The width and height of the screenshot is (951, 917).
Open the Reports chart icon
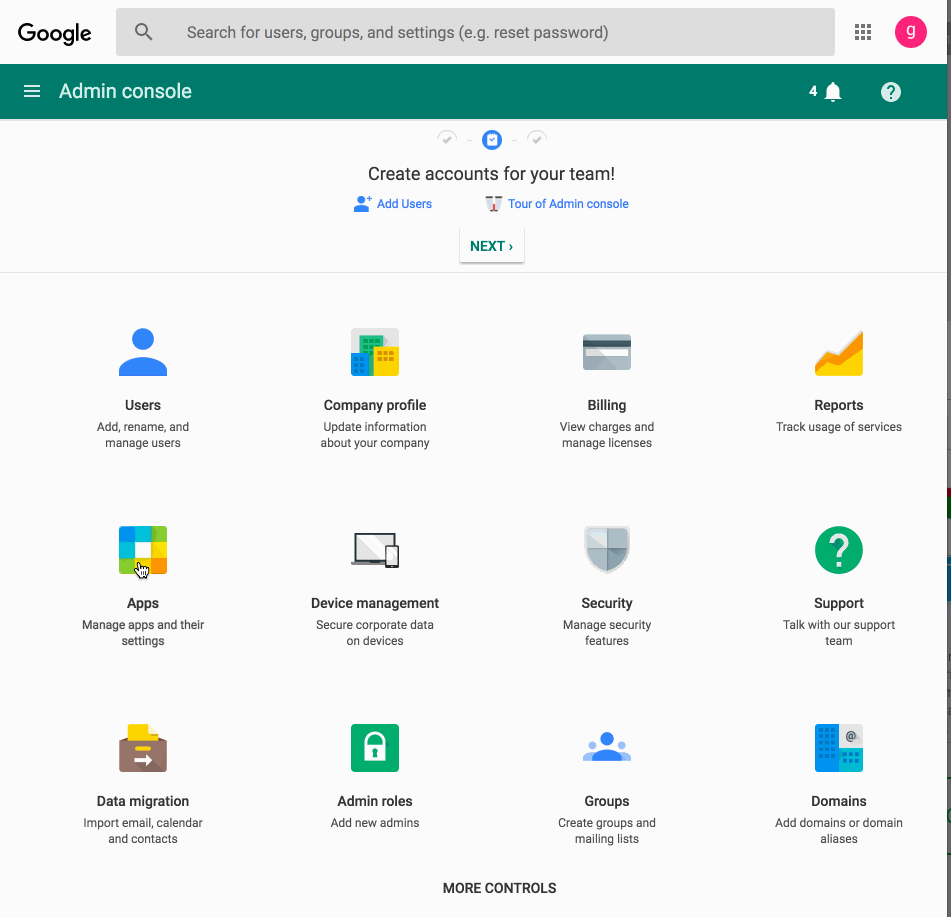(x=839, y=352)
